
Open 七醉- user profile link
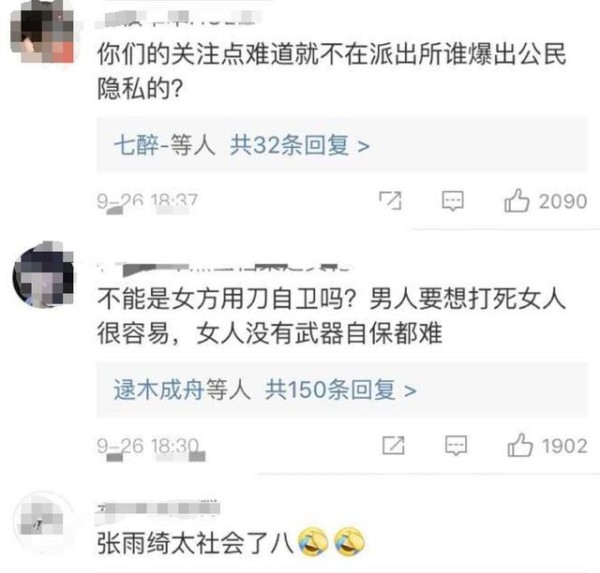pos(142,145)
